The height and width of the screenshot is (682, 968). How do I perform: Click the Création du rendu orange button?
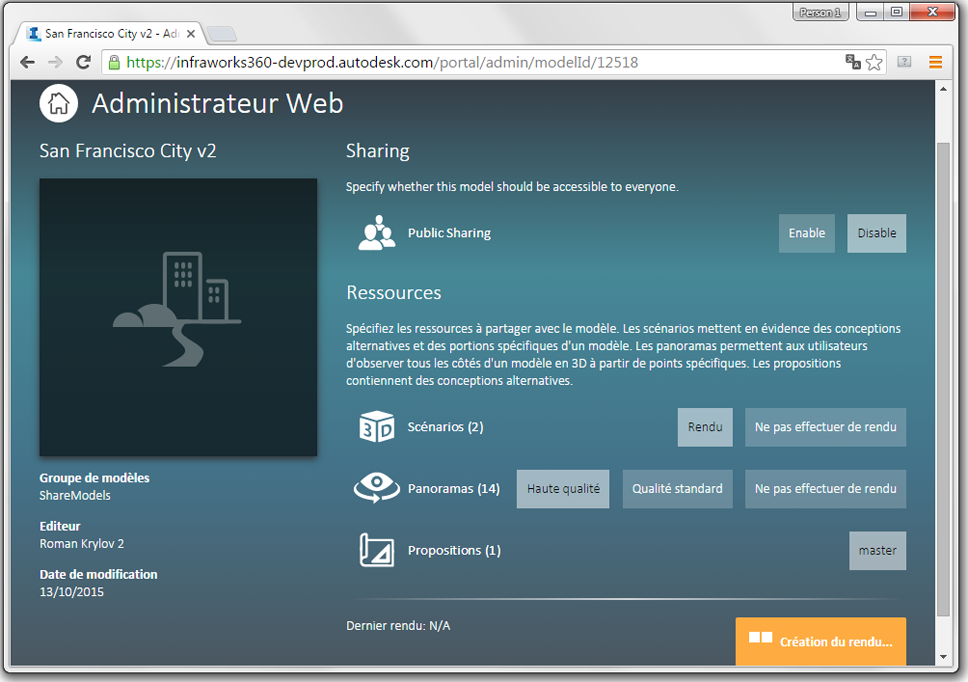(x=820, y=641)
